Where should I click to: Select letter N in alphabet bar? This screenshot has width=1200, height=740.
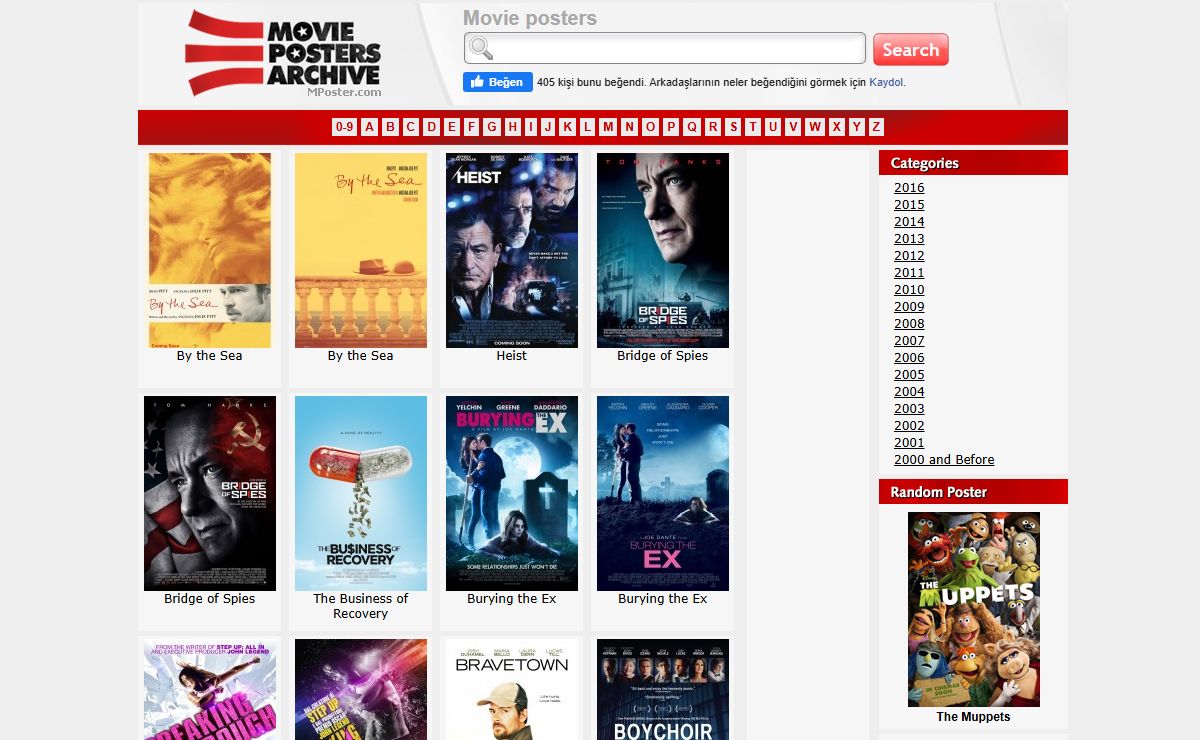629,127
